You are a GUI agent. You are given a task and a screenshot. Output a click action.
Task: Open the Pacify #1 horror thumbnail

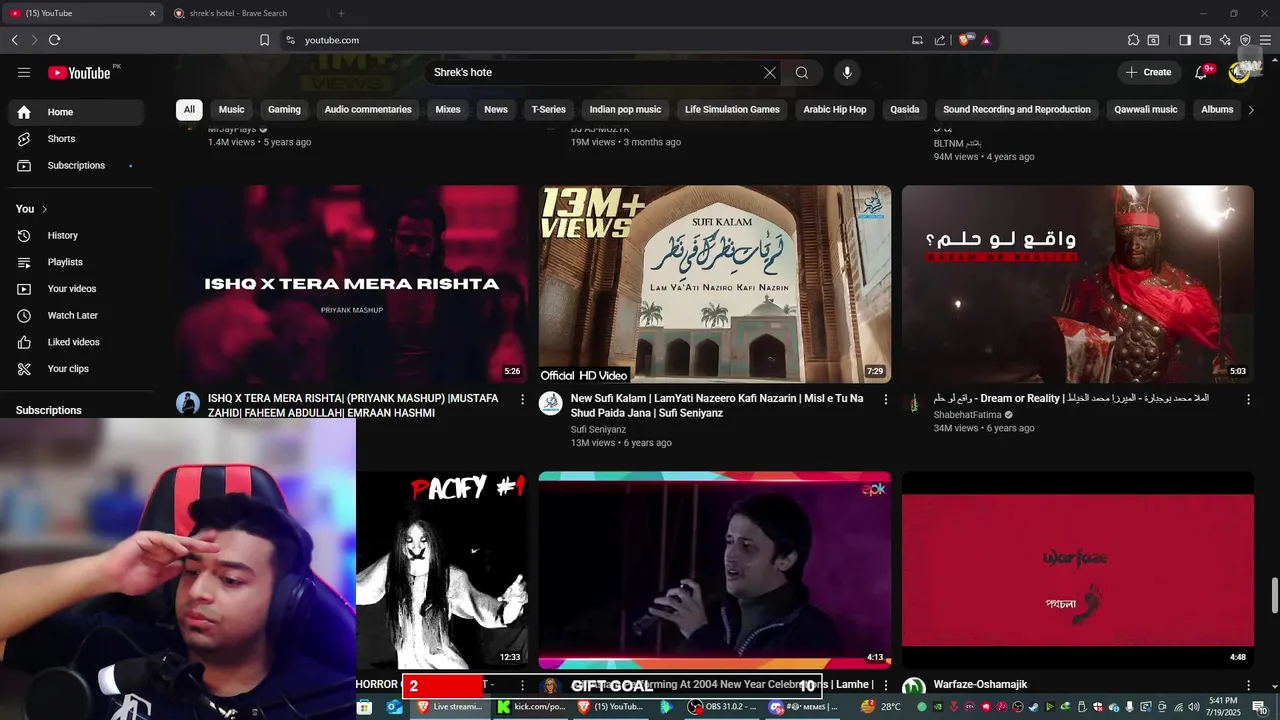pos(442,570)
